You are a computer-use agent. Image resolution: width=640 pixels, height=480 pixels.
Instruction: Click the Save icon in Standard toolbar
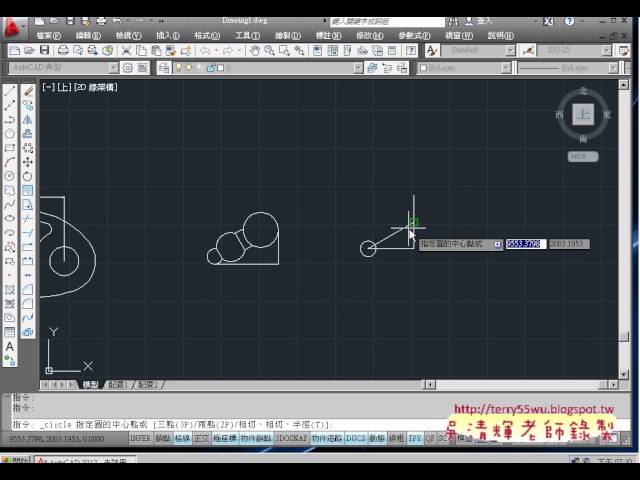point(44,50)
